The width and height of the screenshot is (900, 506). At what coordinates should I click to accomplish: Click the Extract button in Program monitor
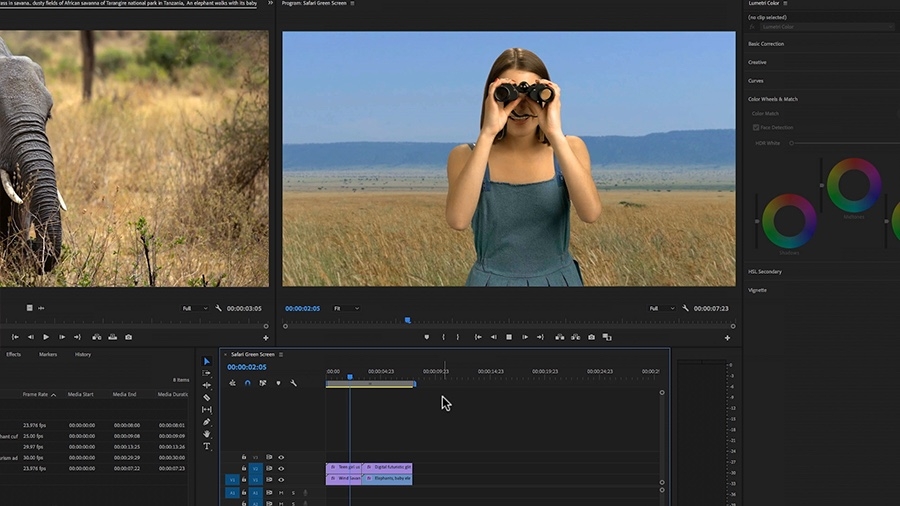coord(575,337)
